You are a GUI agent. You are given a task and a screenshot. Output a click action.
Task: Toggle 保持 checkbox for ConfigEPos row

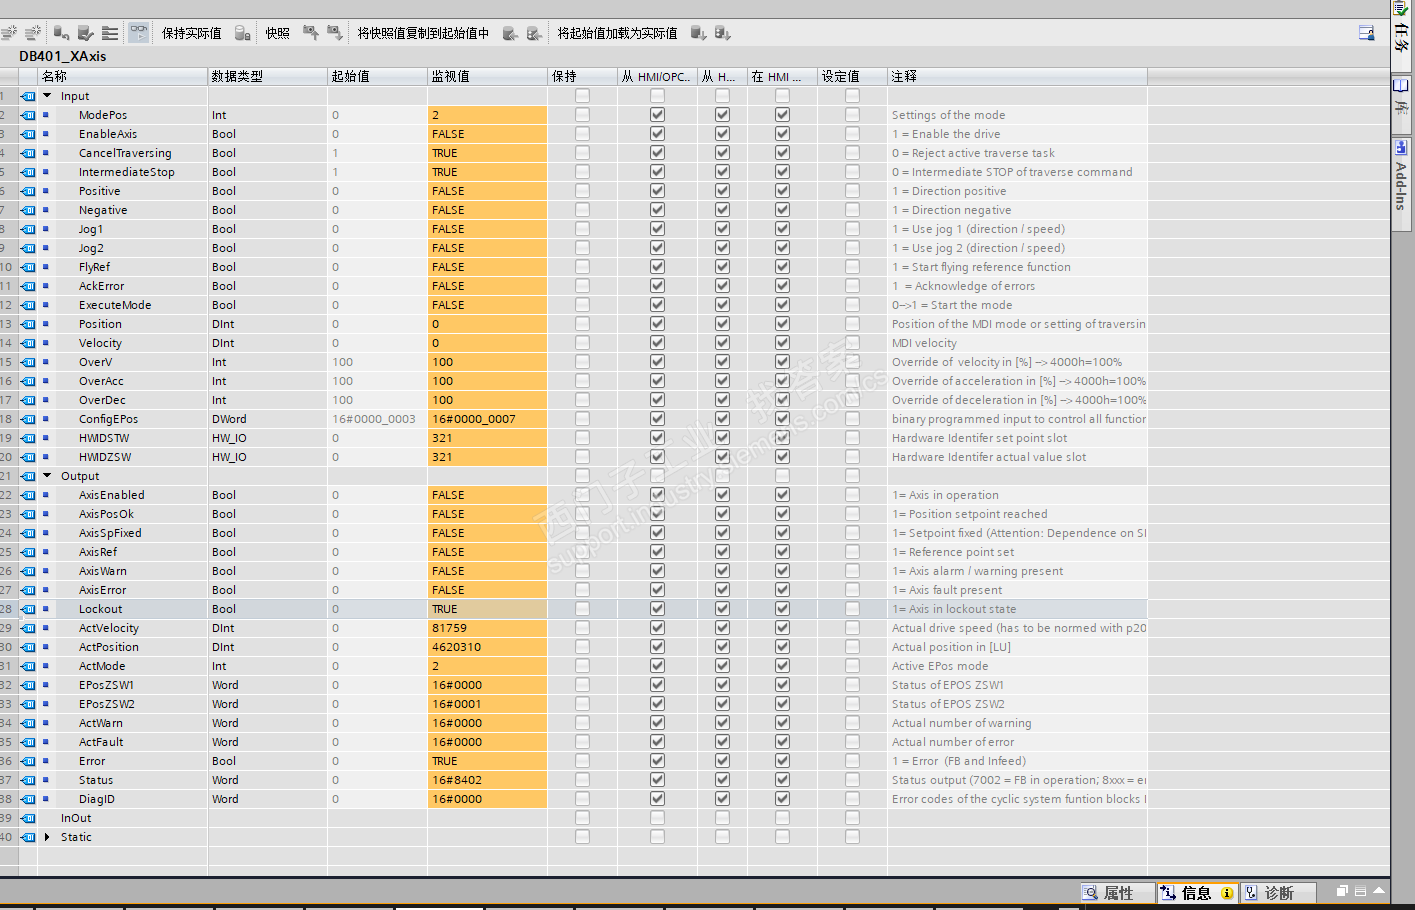[x=582, y=419]
